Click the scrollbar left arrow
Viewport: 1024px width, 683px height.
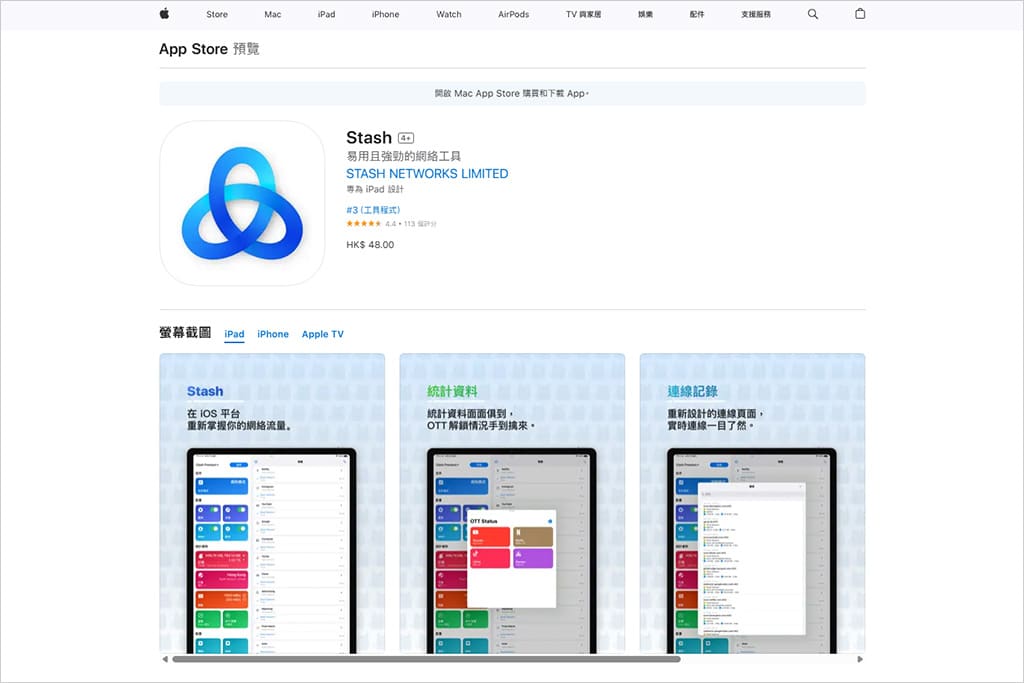[x=165, y=659]
